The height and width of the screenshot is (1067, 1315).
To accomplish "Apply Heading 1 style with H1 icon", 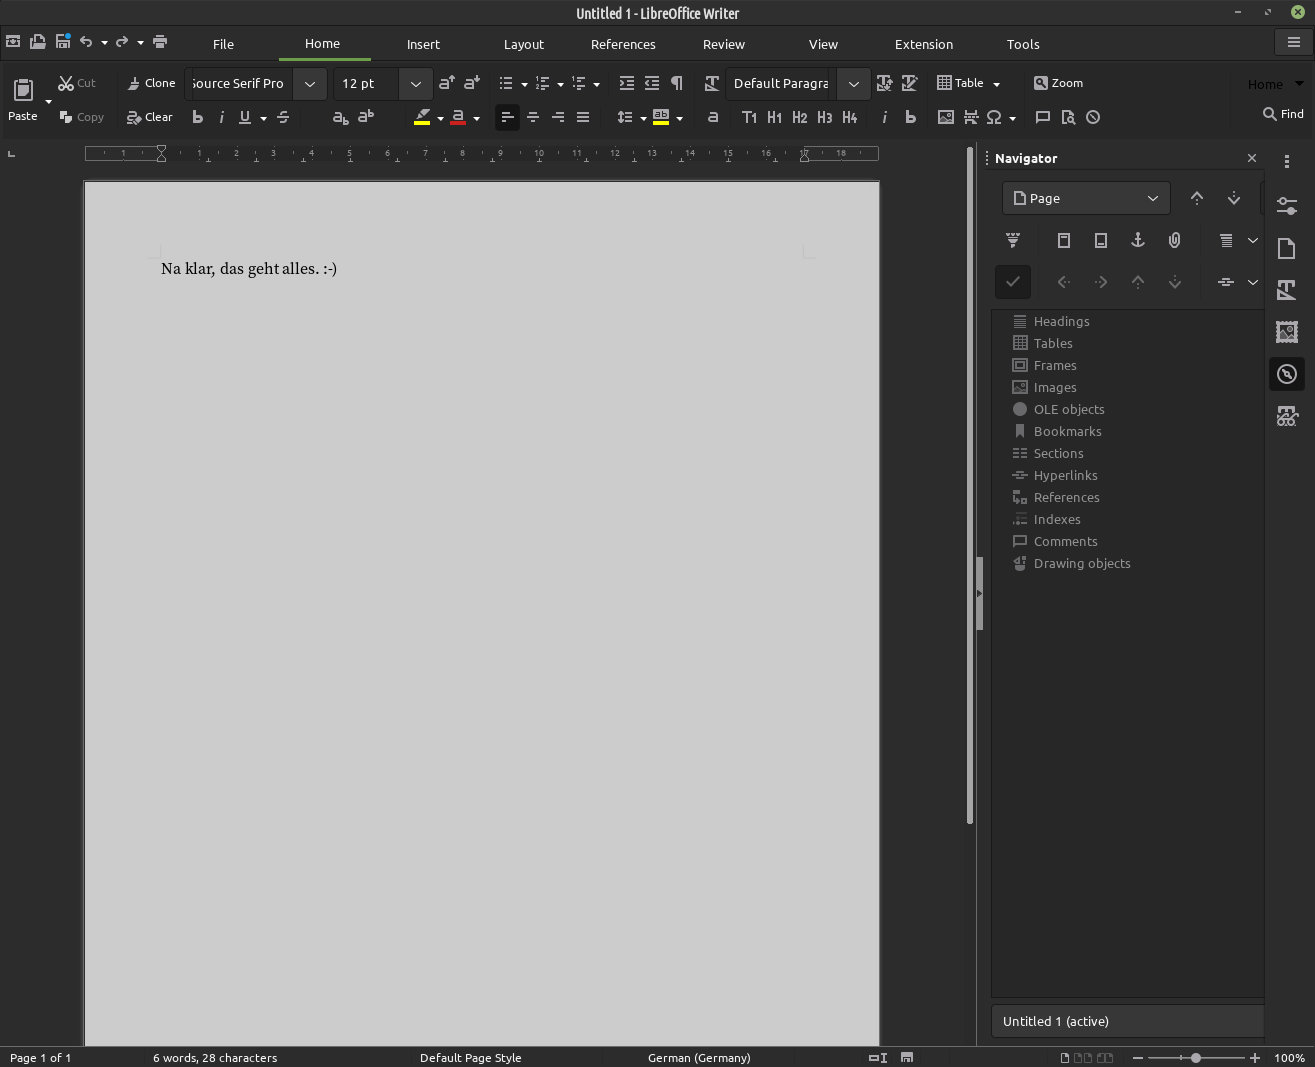I will [x=774, y=117].
